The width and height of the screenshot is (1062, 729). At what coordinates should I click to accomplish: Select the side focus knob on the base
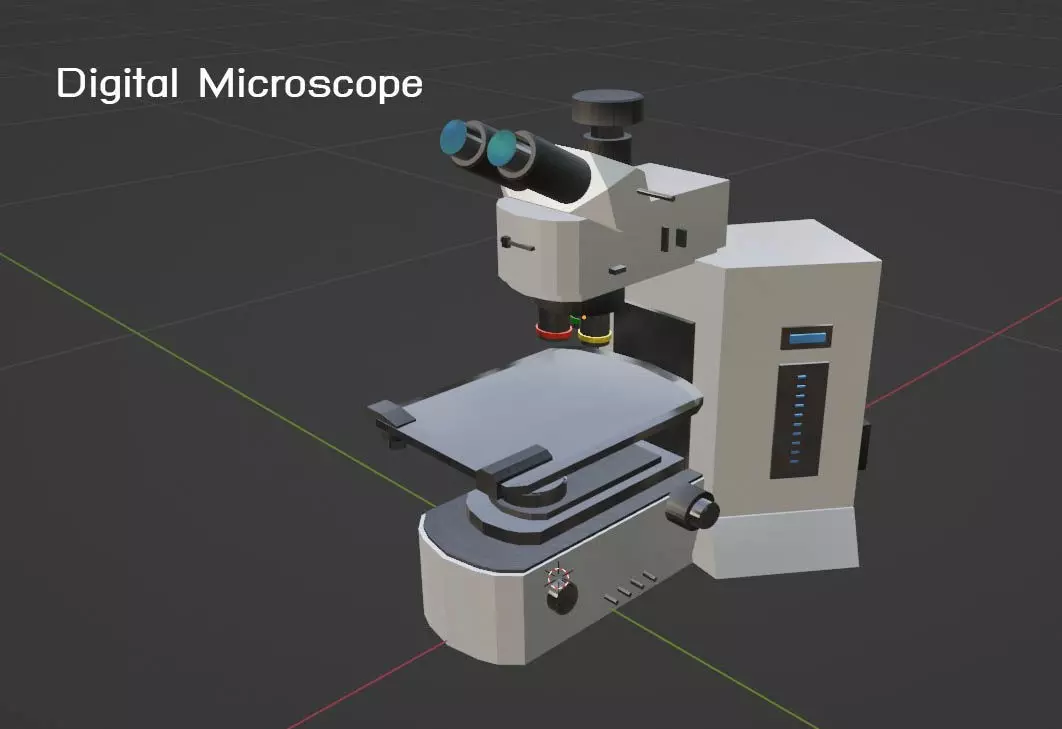(x=693, y=509)
